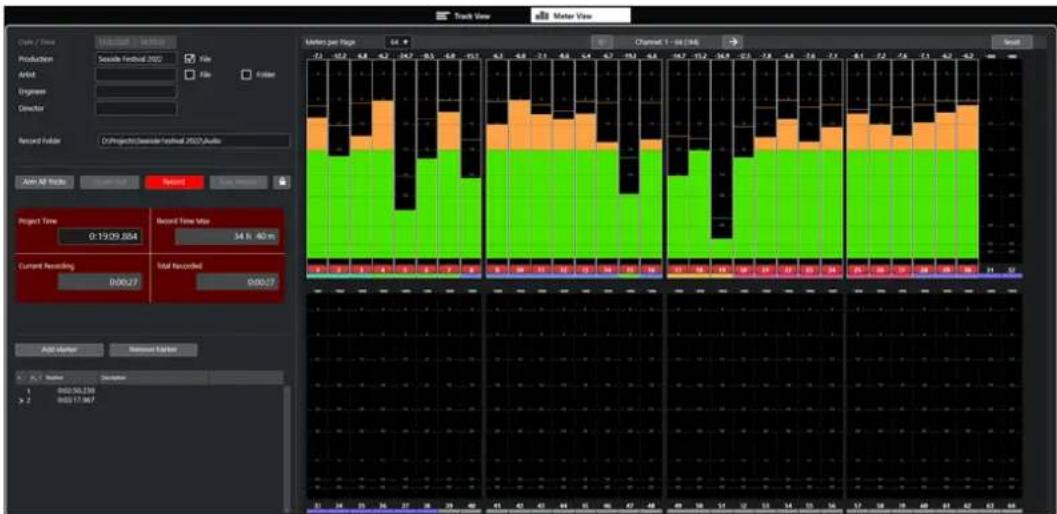Click the lock icon beside the record controls

(282, 182)
